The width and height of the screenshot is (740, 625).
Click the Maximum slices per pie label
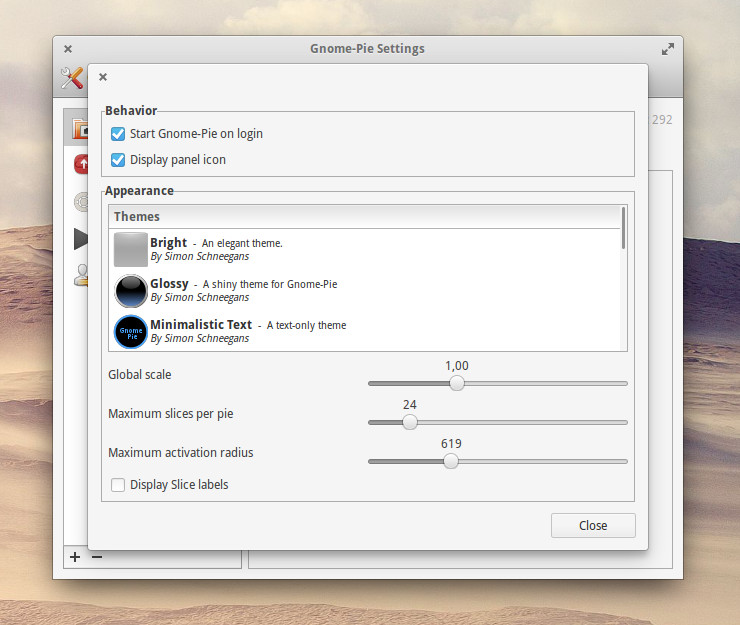tap(171, 414)
